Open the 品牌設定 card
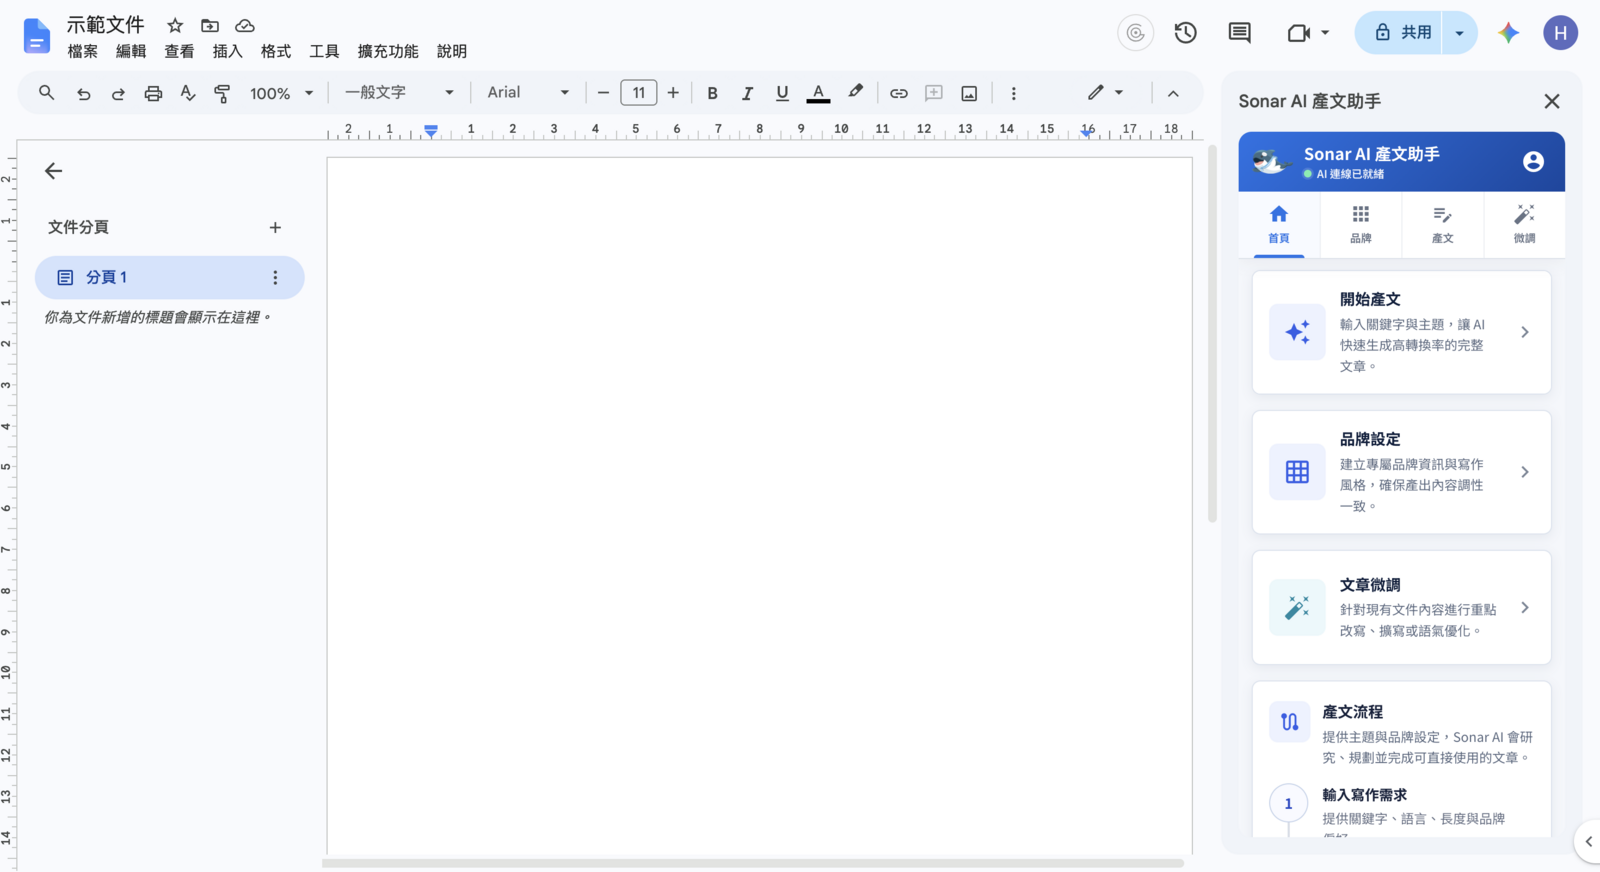This screenshot has height=872, width=1600. click(1401, 472)
